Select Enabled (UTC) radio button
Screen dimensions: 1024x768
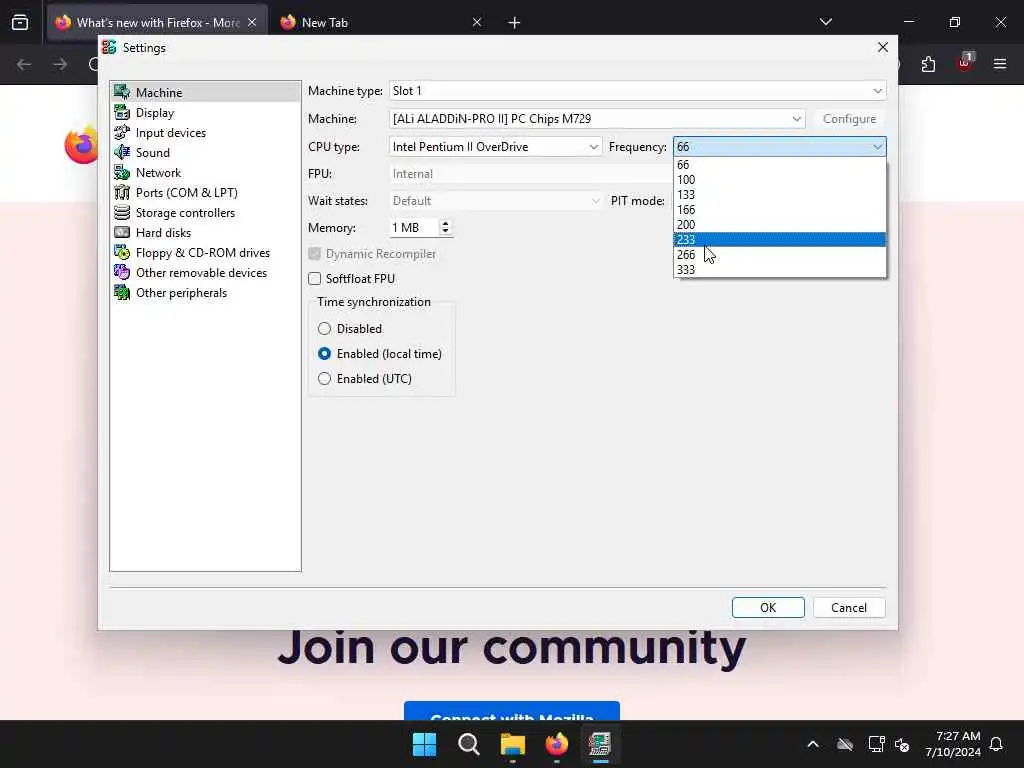(325, 378)
